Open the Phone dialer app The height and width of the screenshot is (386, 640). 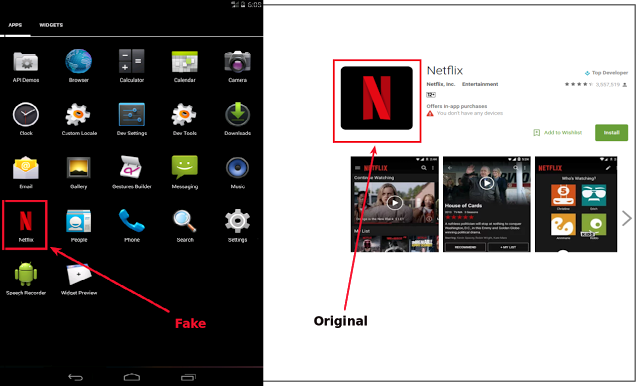coord(131,225)
